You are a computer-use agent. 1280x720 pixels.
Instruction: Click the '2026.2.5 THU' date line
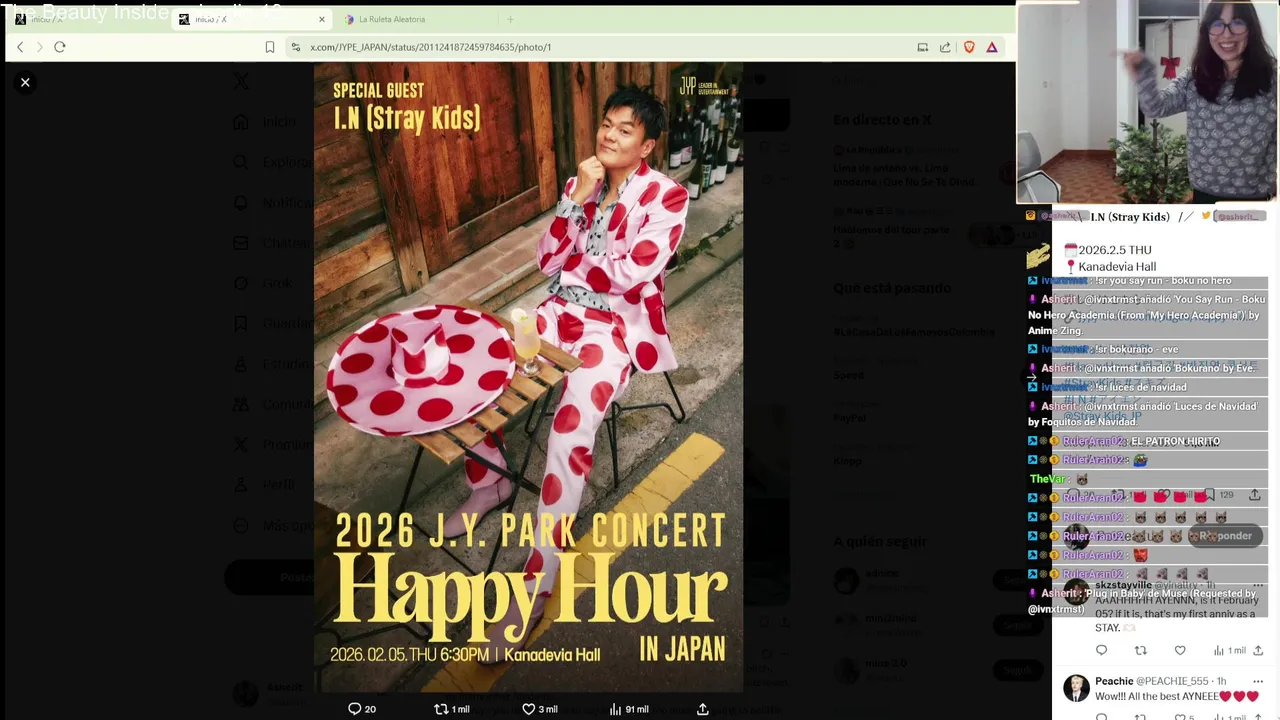pyautogui.click(x=1114, y=250)
